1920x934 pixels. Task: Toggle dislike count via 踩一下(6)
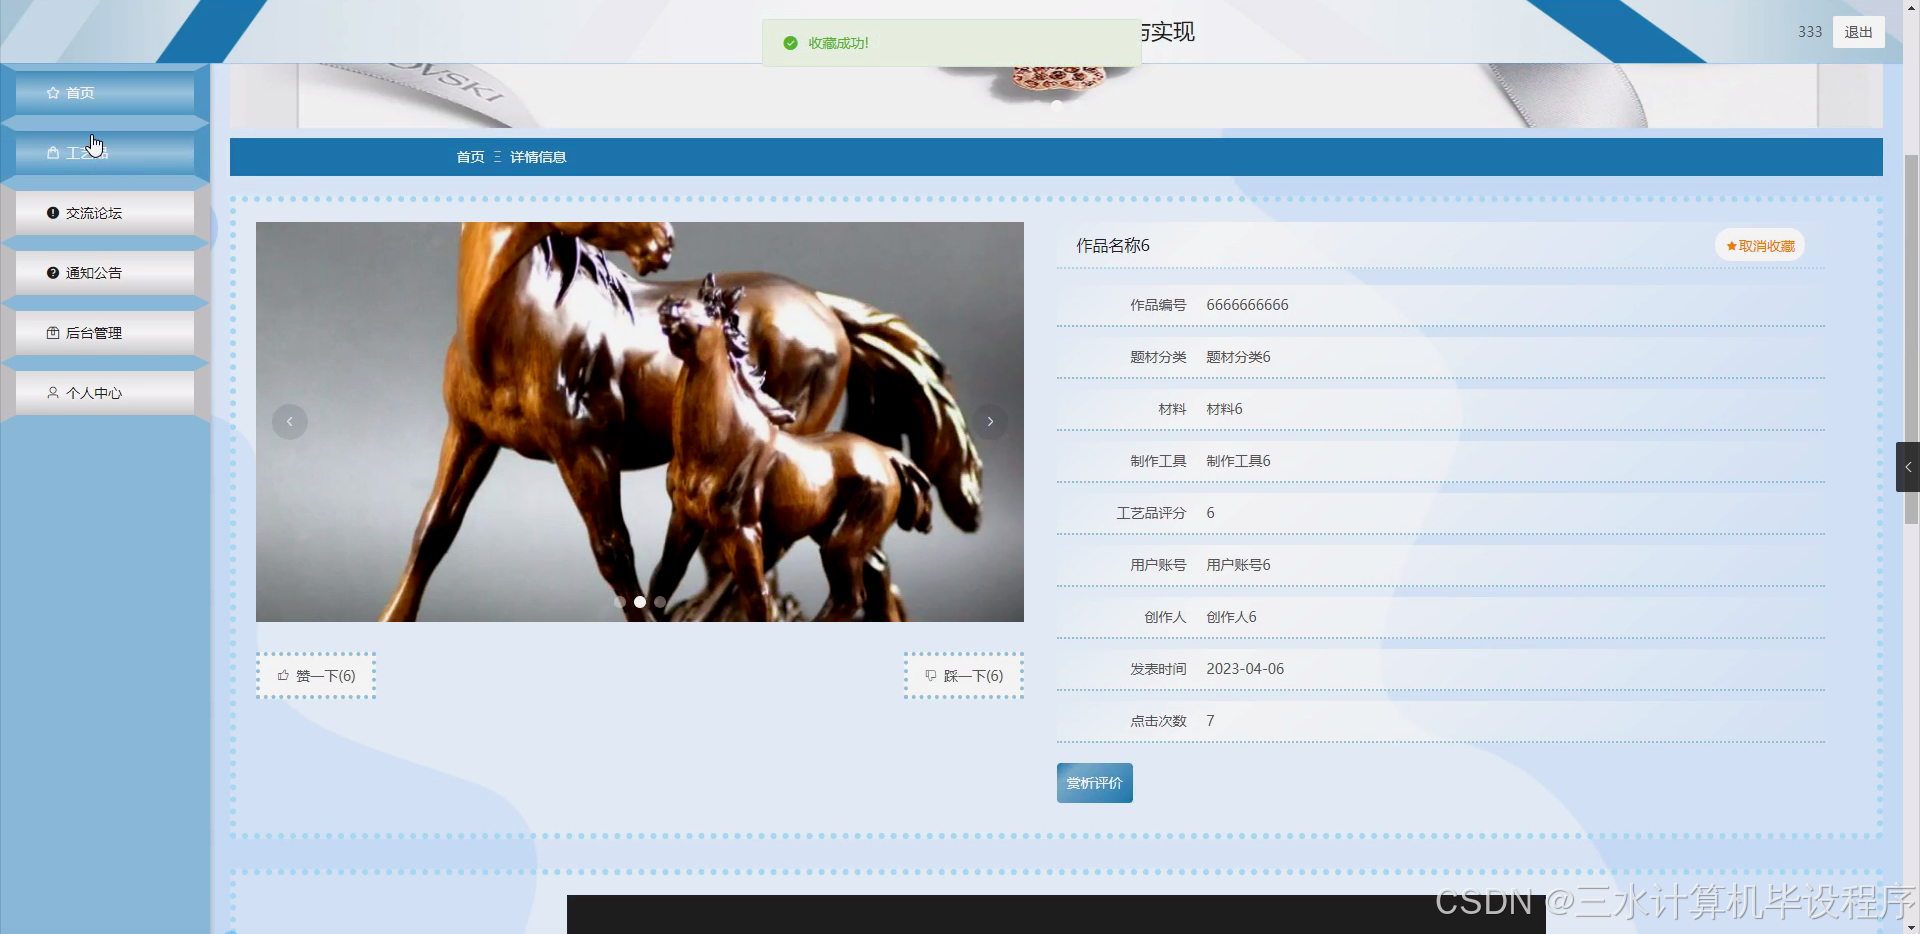point(963,675)
